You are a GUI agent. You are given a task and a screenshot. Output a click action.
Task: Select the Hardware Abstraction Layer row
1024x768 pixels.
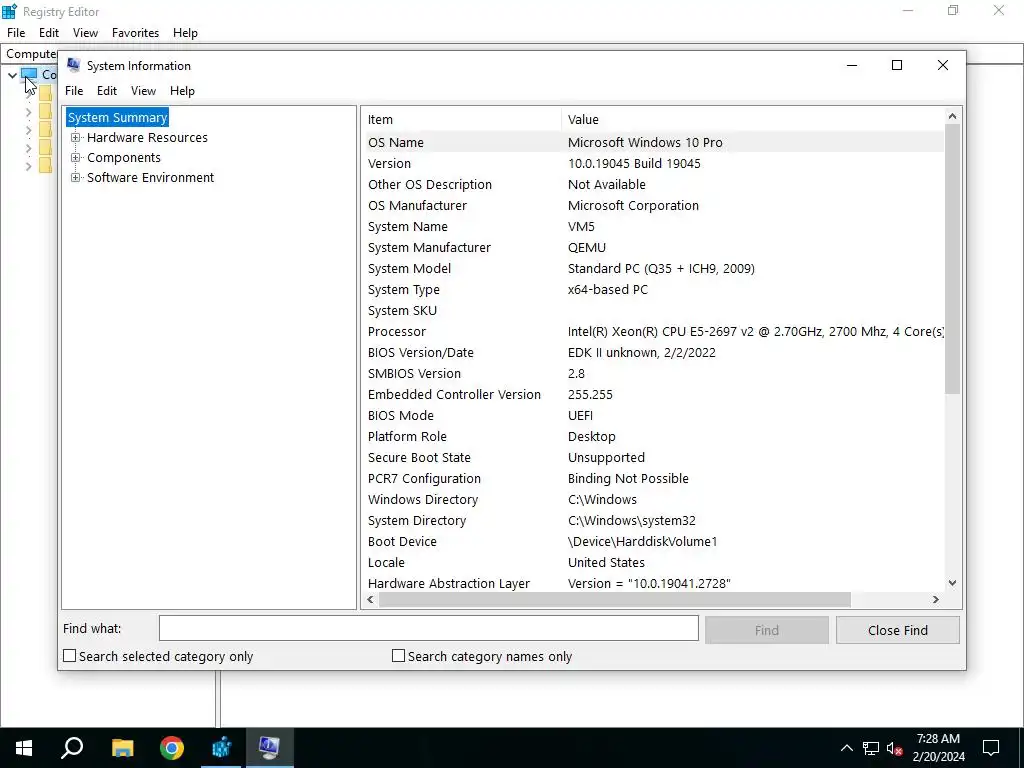click(x=653, y=583)
